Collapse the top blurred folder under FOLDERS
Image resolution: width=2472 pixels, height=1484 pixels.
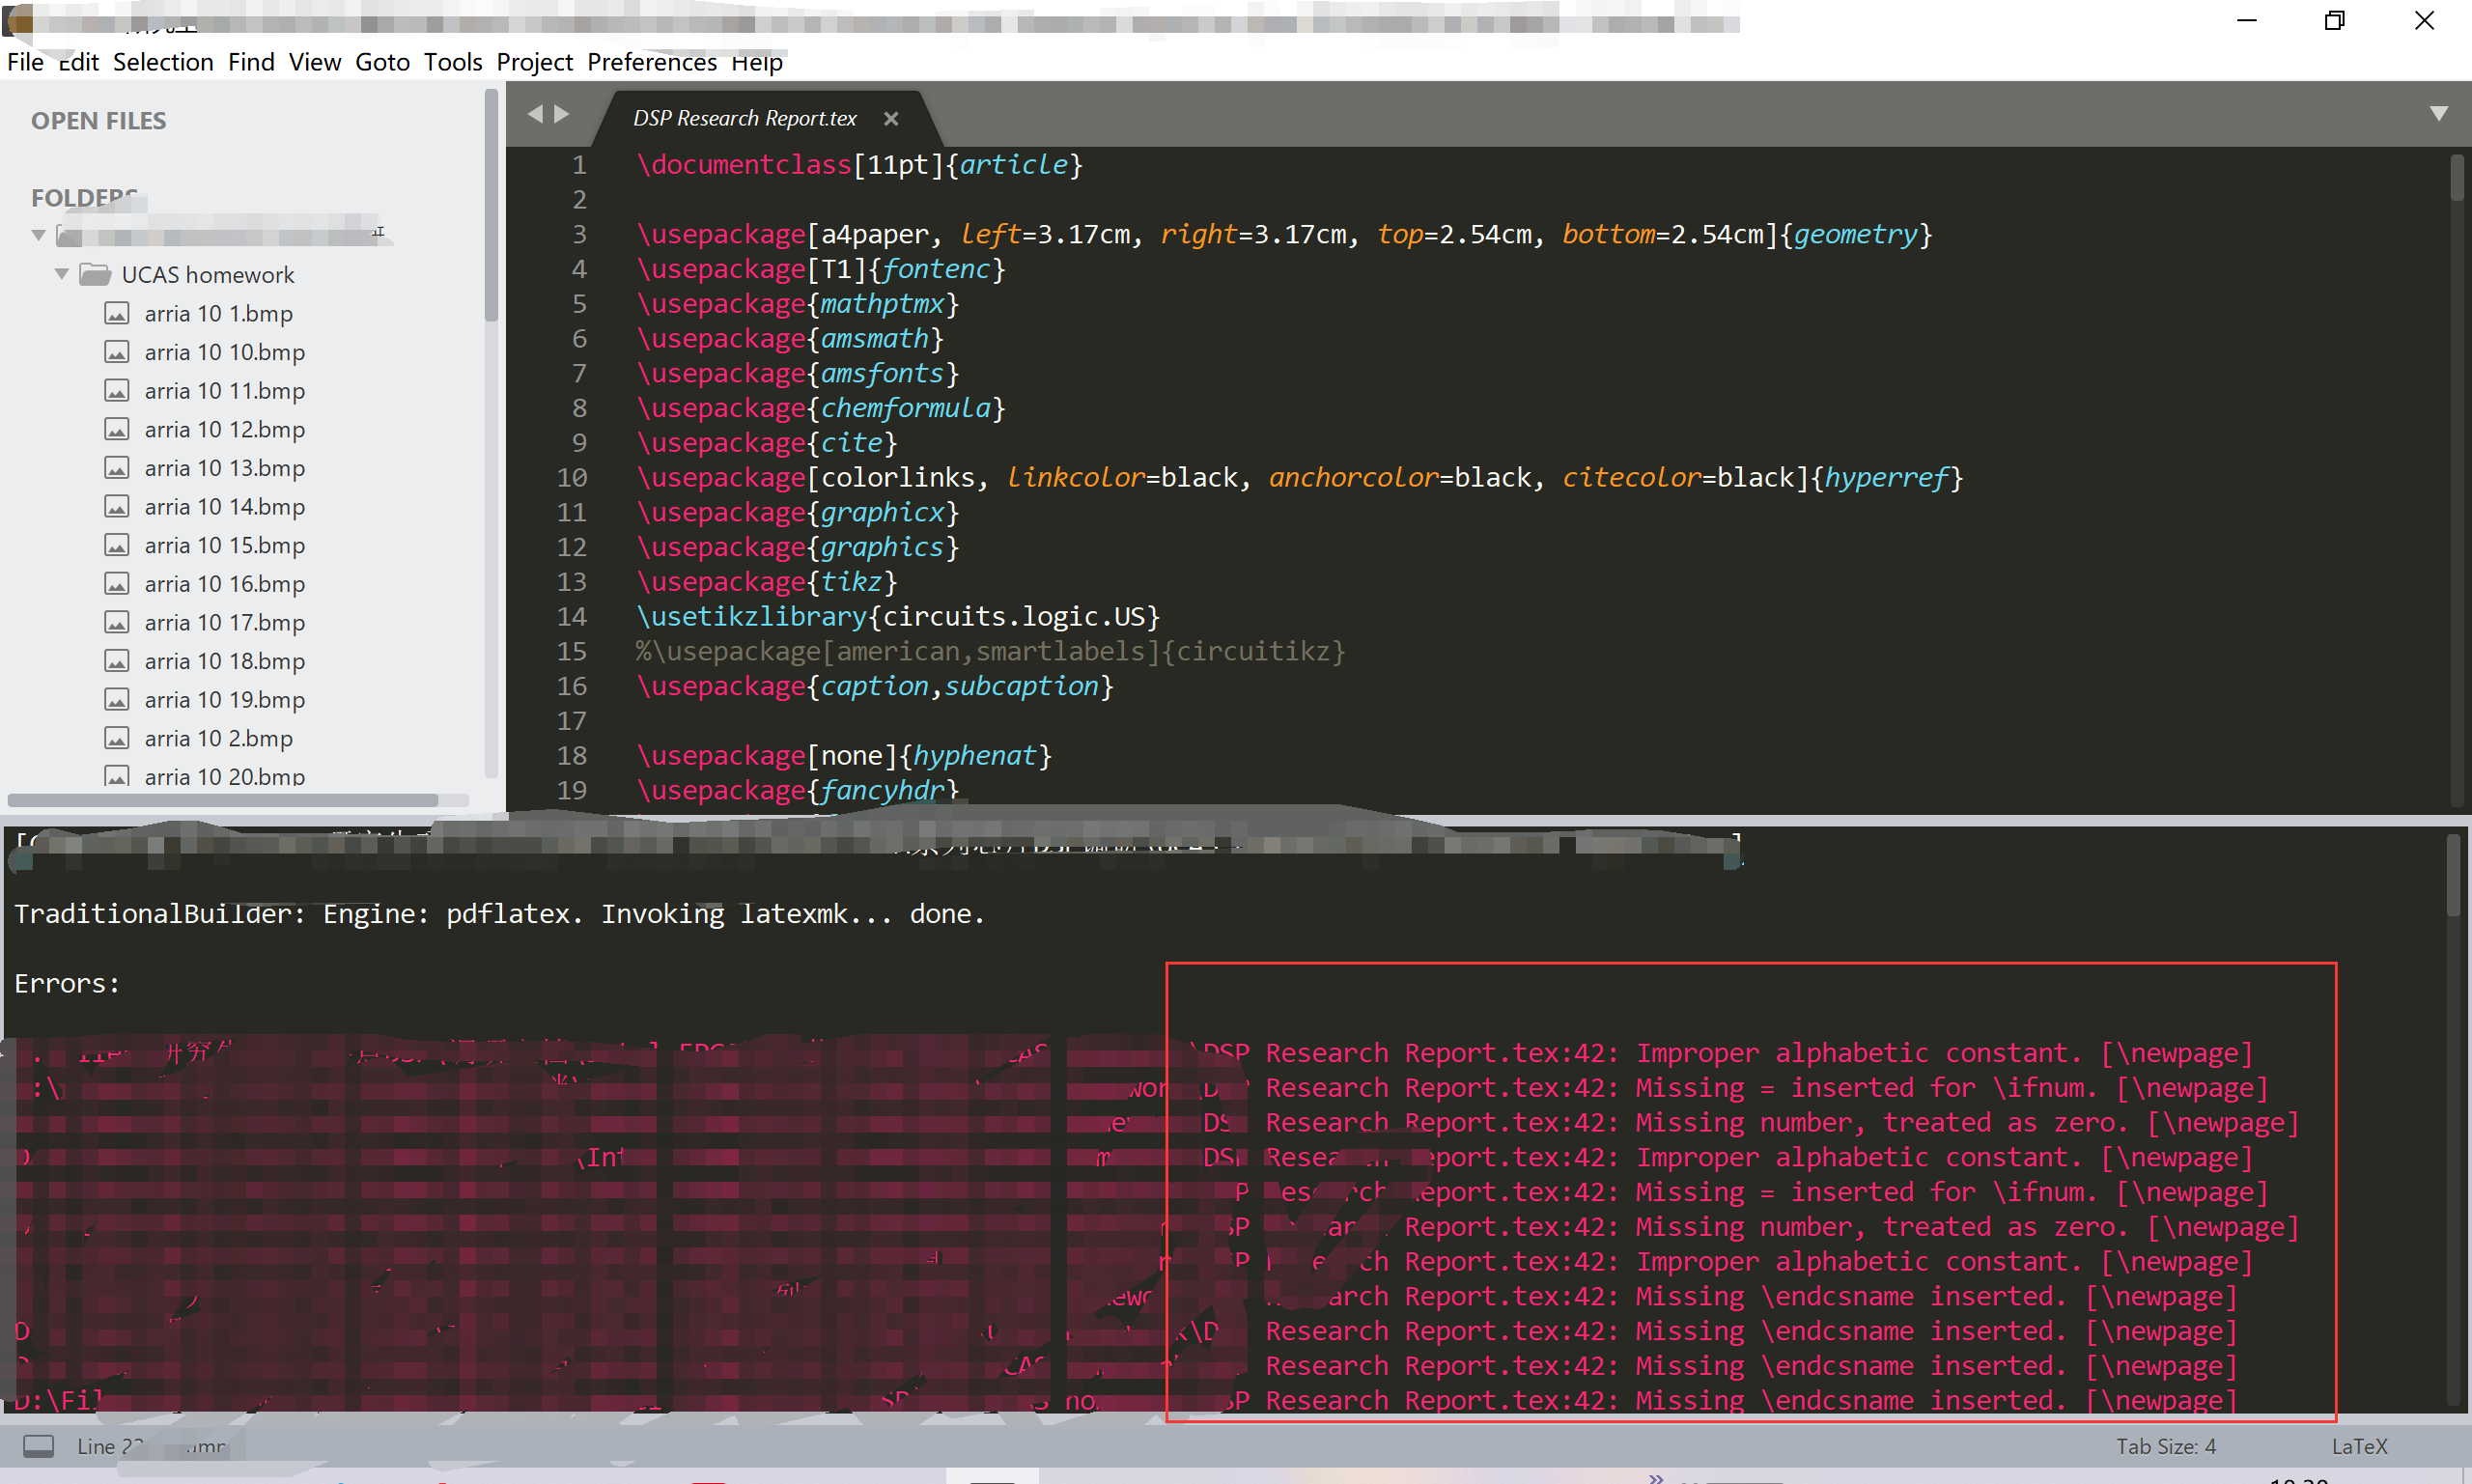coord(37,235)
